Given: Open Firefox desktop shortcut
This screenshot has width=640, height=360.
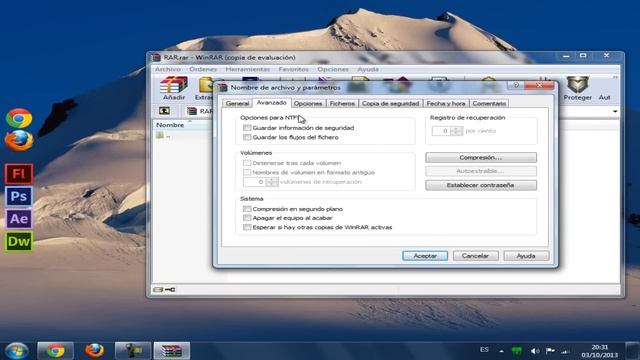Looking at the screenshot, I should [19, 141].
